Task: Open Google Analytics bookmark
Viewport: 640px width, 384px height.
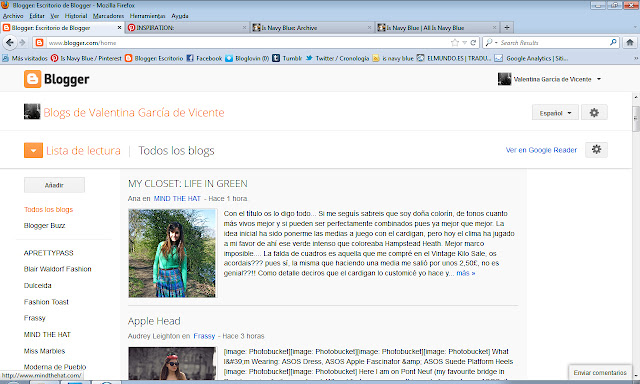Action: pos(531,58)
